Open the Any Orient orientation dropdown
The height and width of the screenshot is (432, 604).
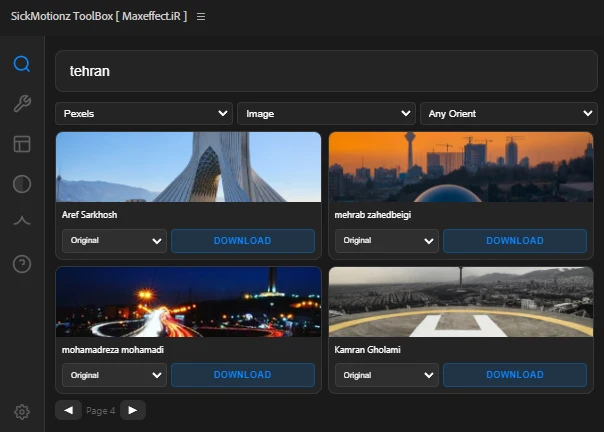click(x=508, y=114)
